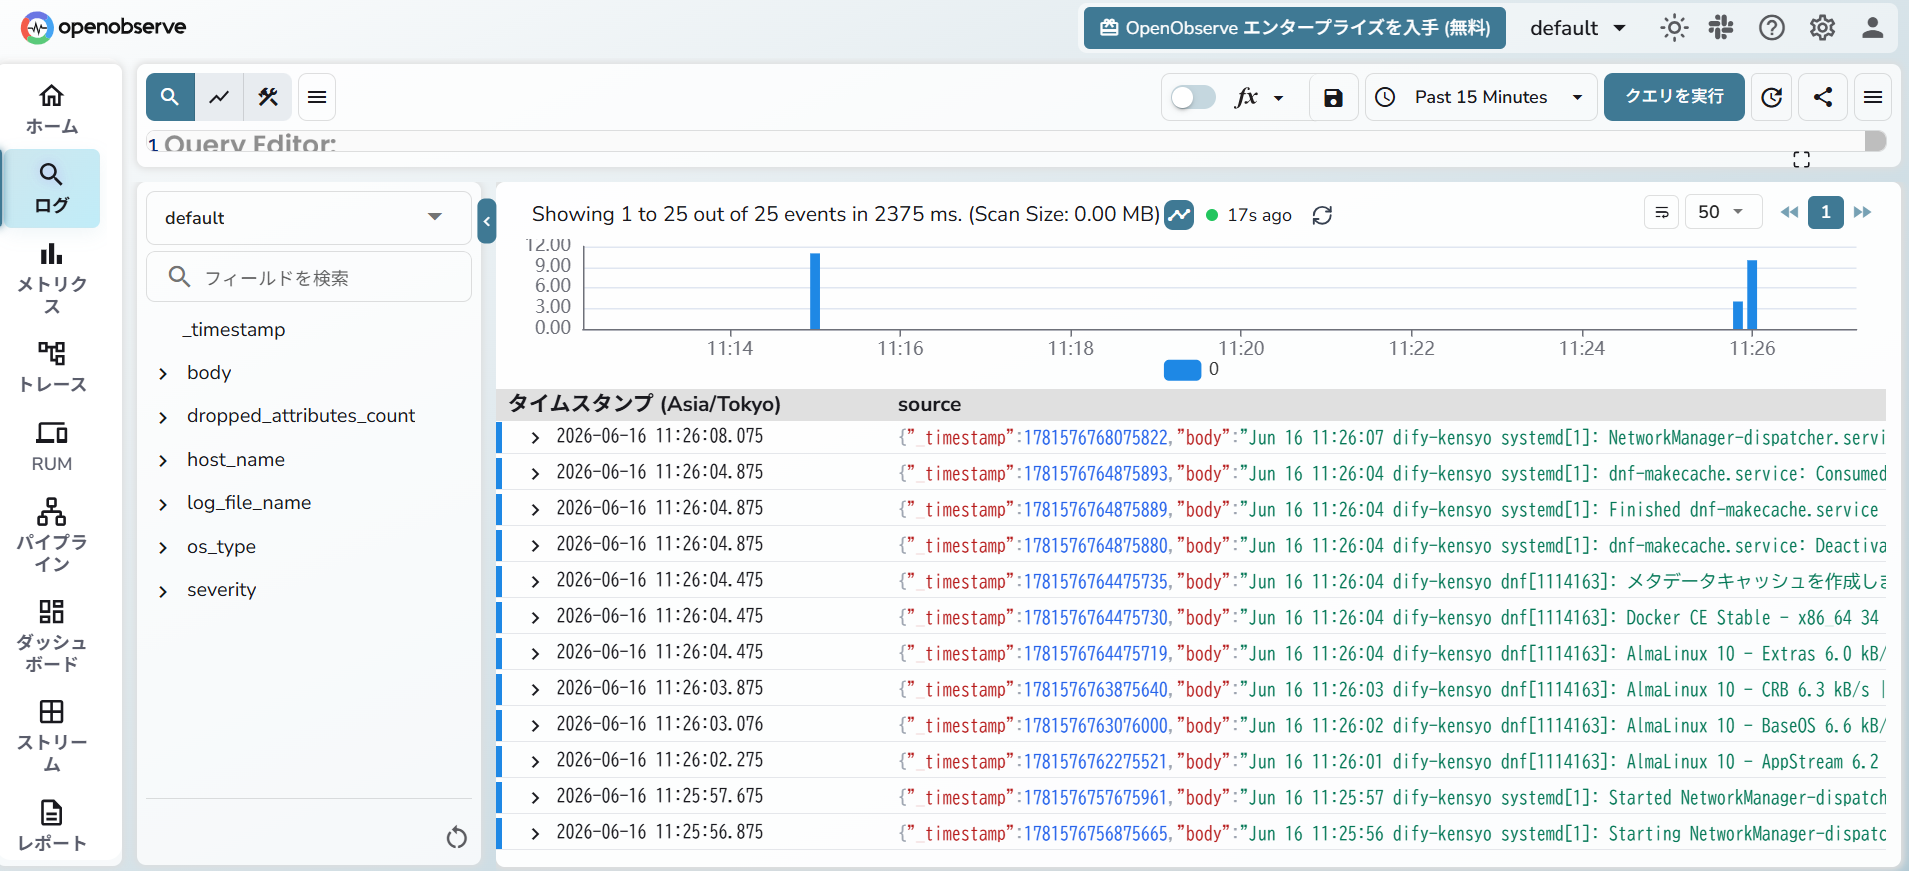Open the default stream selector
1909x871 pixels.
click(x=308, y=218)
